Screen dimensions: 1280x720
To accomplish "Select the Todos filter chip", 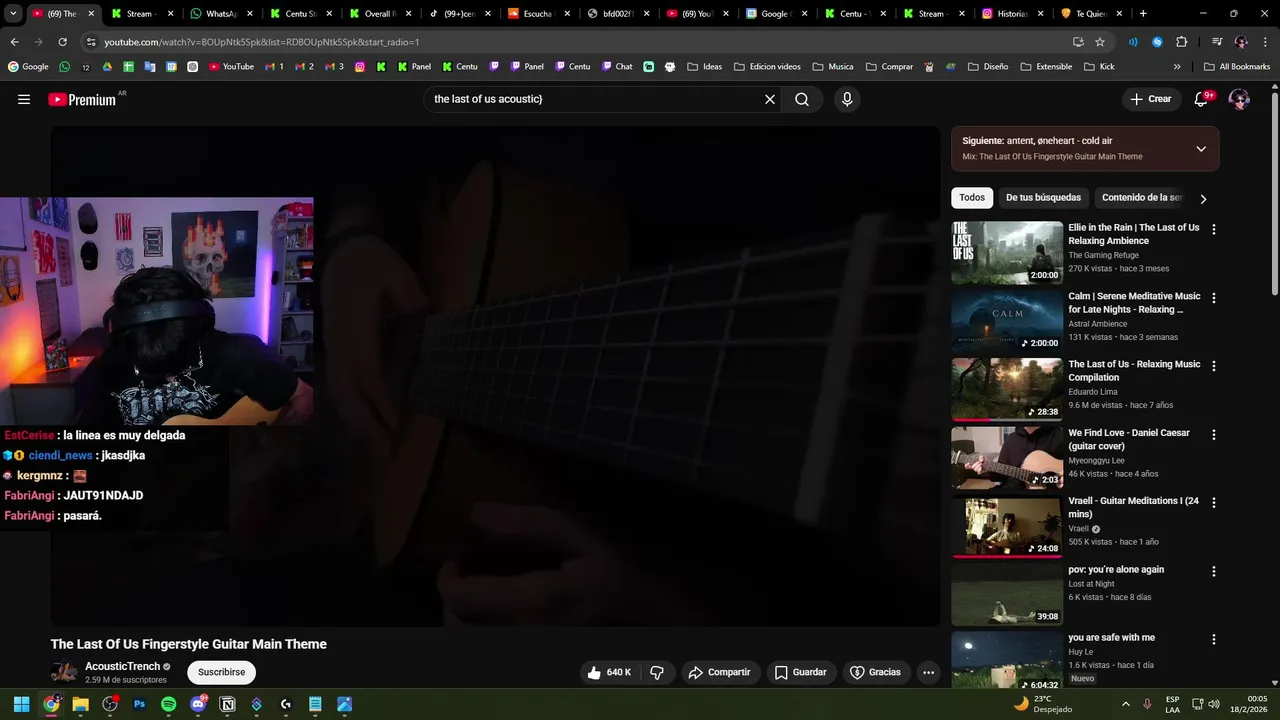I will tap(972, 198).
